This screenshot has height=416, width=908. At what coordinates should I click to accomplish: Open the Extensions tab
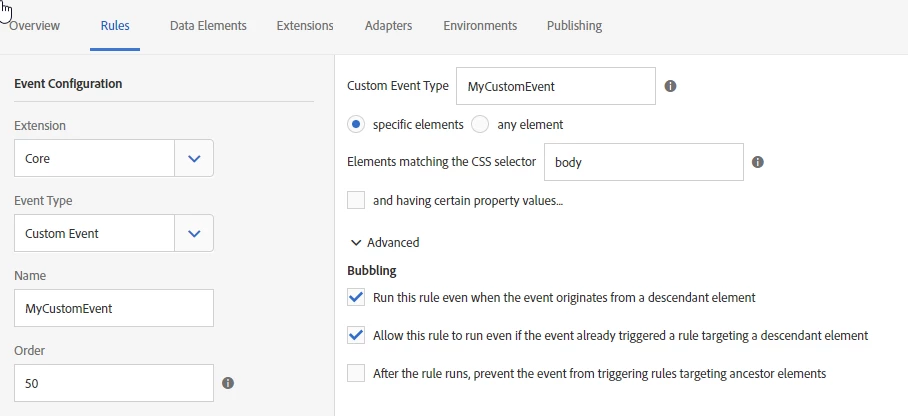click(x=305, y=25)
